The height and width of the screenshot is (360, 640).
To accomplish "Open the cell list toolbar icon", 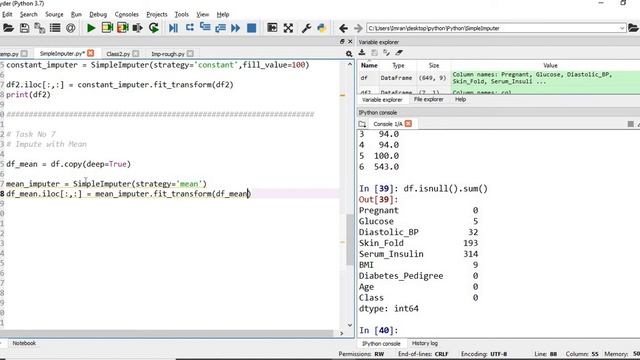I will coord(55,28).
